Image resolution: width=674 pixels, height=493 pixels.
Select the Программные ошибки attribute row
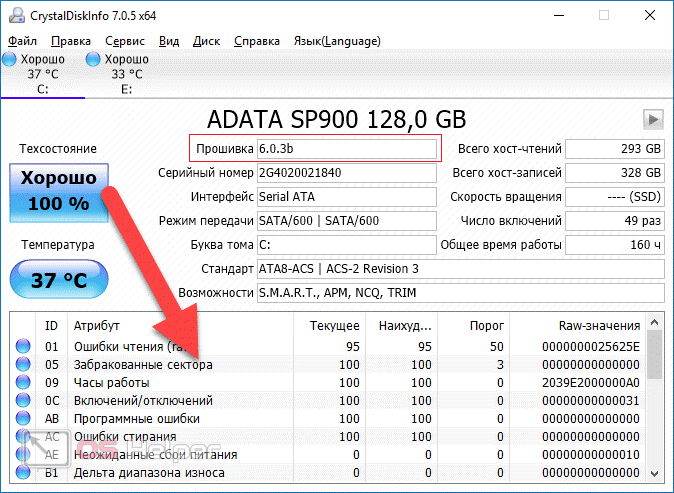point(329,419)
